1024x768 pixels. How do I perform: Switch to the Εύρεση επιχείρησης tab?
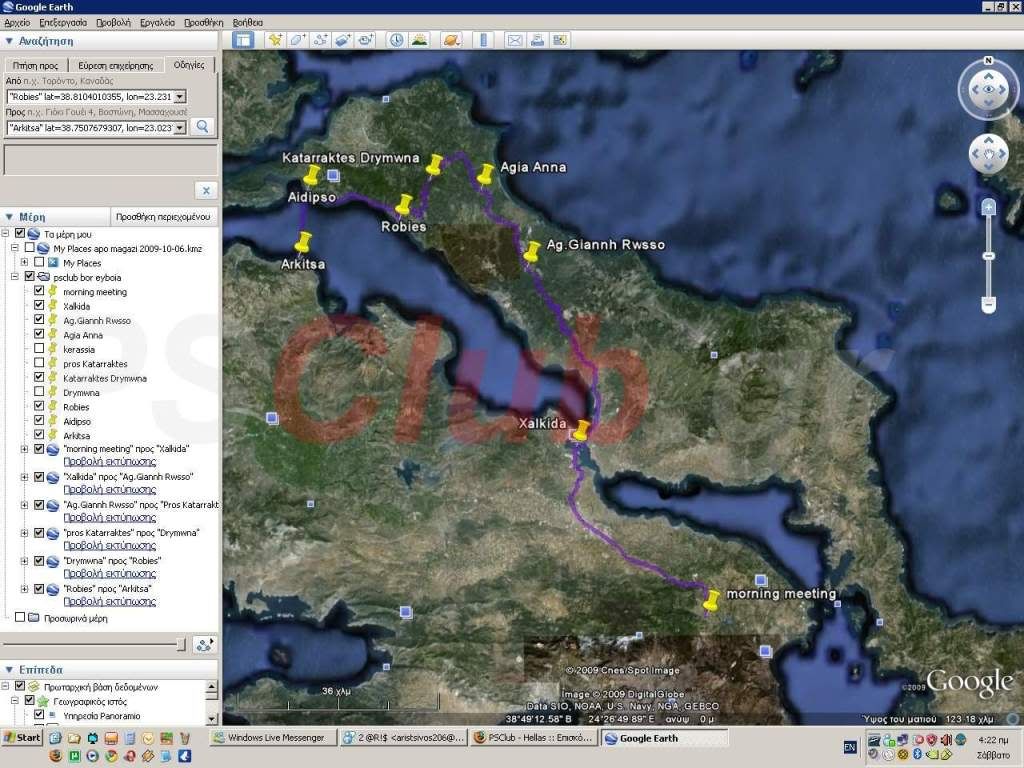point(116,65)
